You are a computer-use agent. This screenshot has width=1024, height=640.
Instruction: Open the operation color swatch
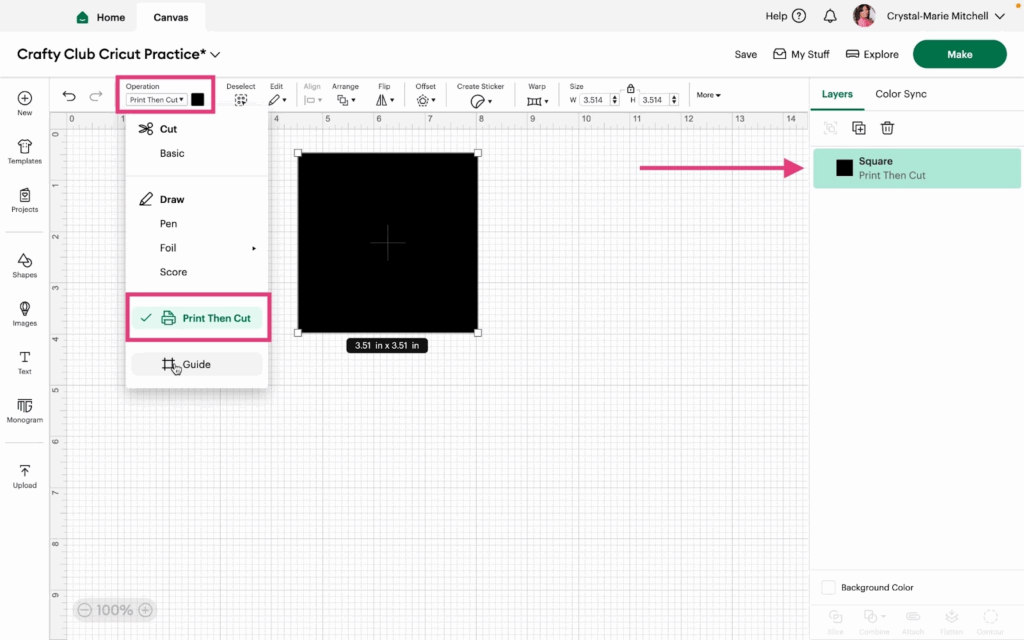point(197,99)
